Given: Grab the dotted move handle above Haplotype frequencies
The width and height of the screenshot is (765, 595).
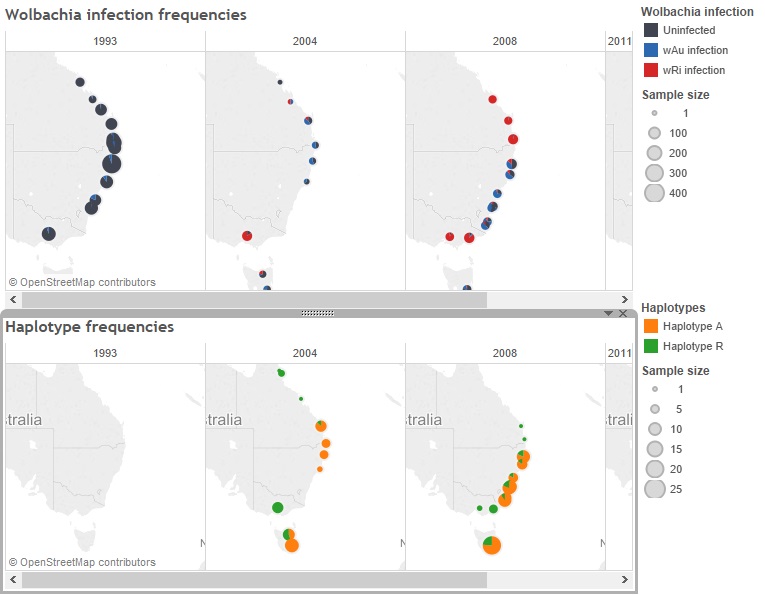Looking at the screenshot, I should point(317,313).
